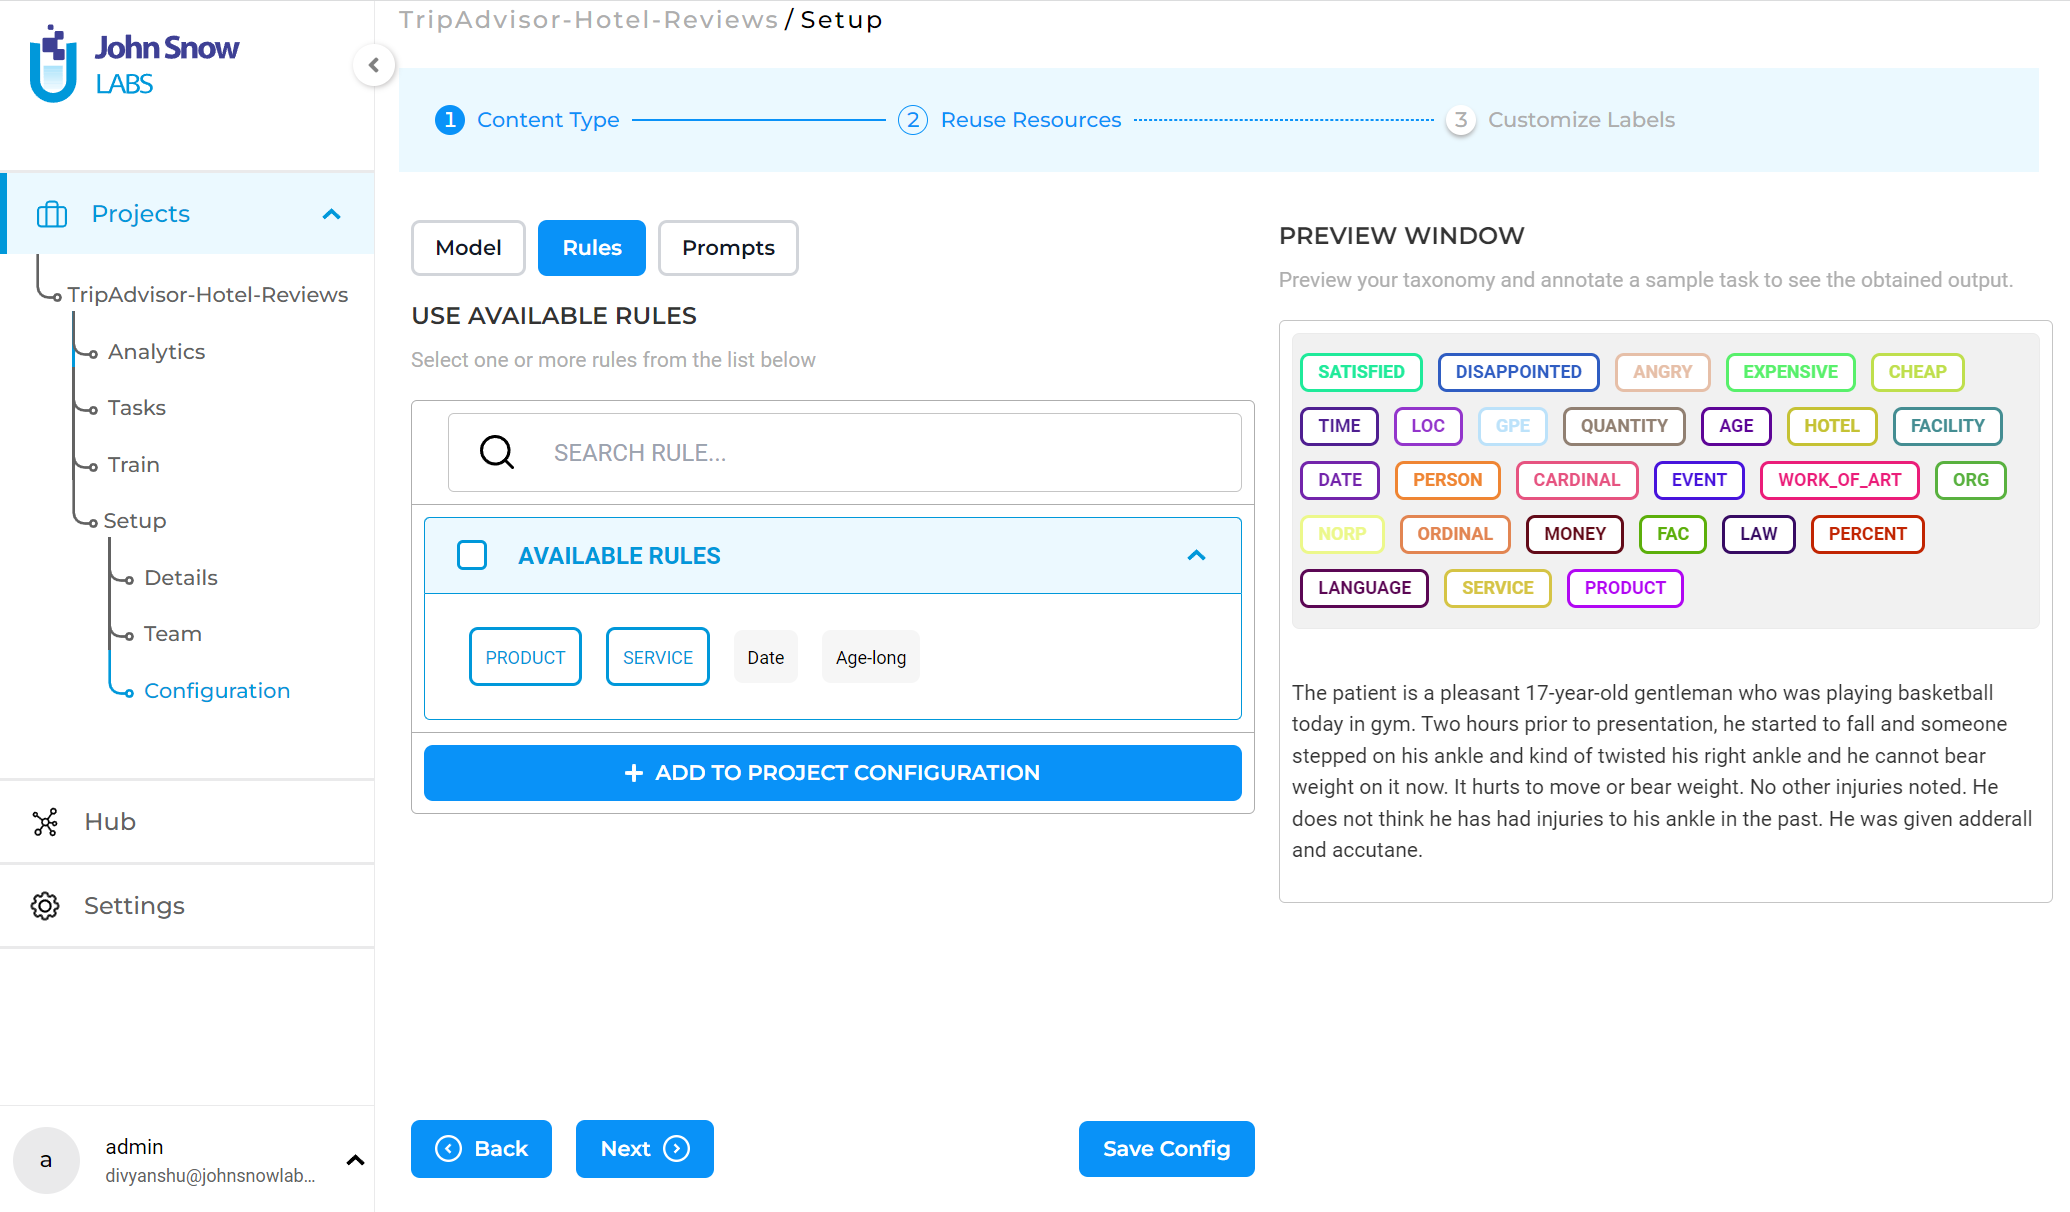Open Team under Setup
Image resolution: width=2070 pixels, height=1212 pixels.
(172, 634)
